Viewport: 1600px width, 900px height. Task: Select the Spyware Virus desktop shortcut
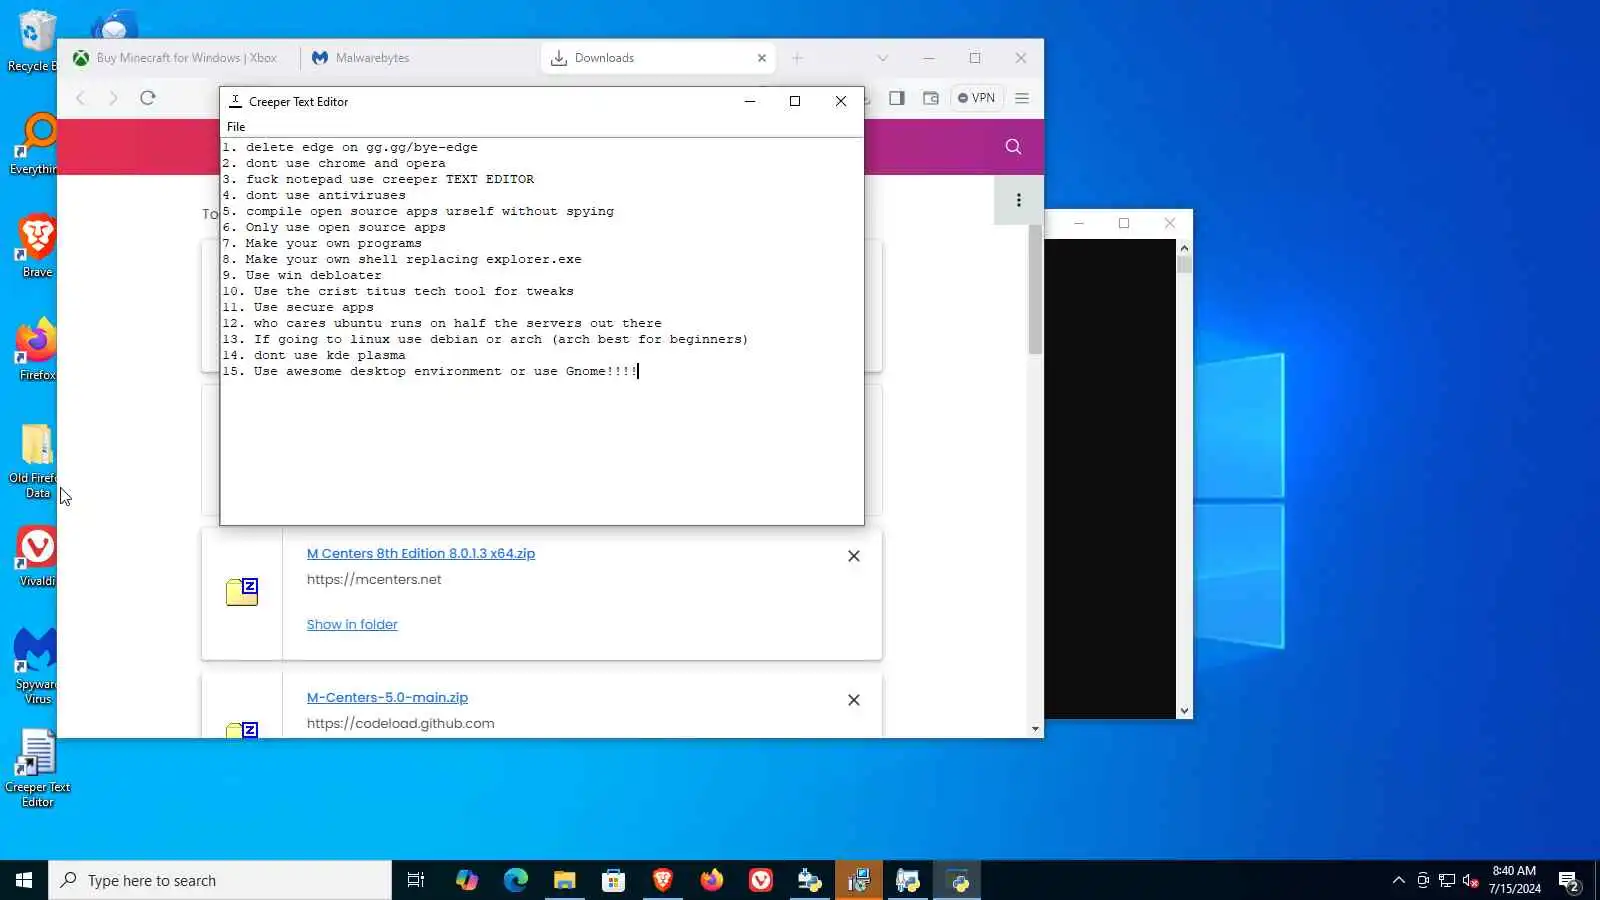point(36,666)
